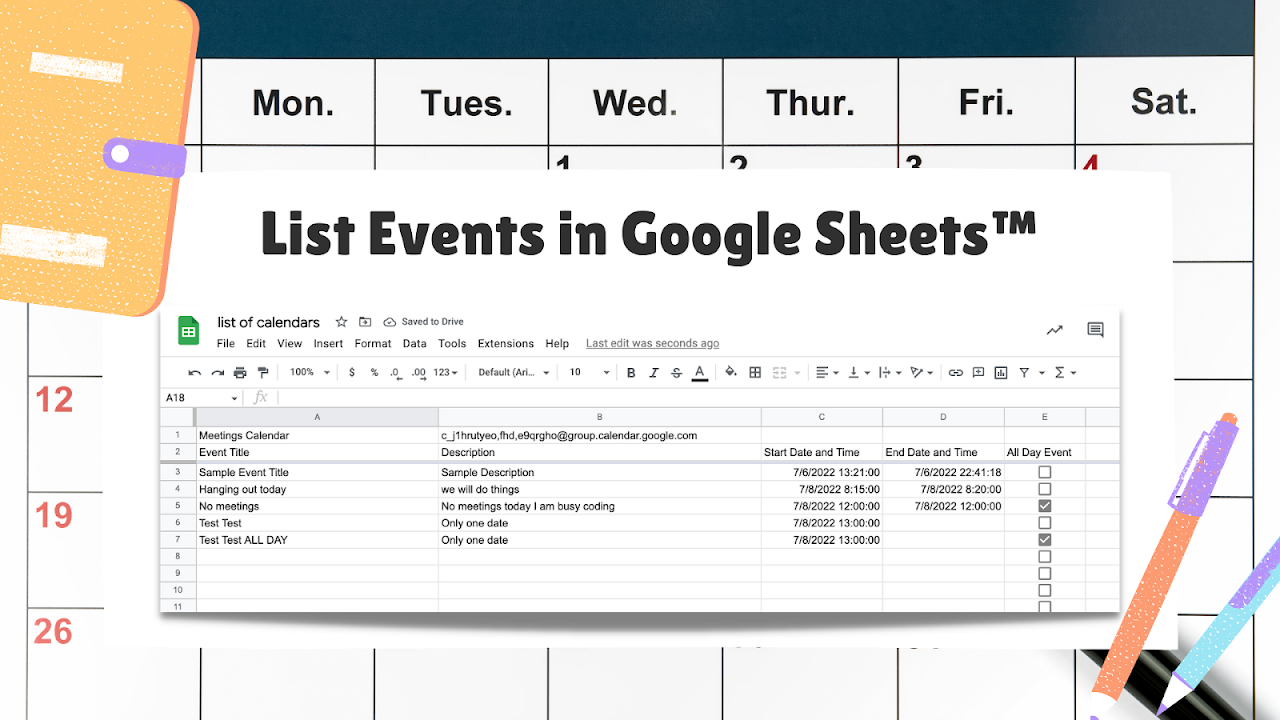Toggle Strikethrough formatting
The height and width of the screenshot is (720, 1280).
pyautogui.click(x=677, y=373)
